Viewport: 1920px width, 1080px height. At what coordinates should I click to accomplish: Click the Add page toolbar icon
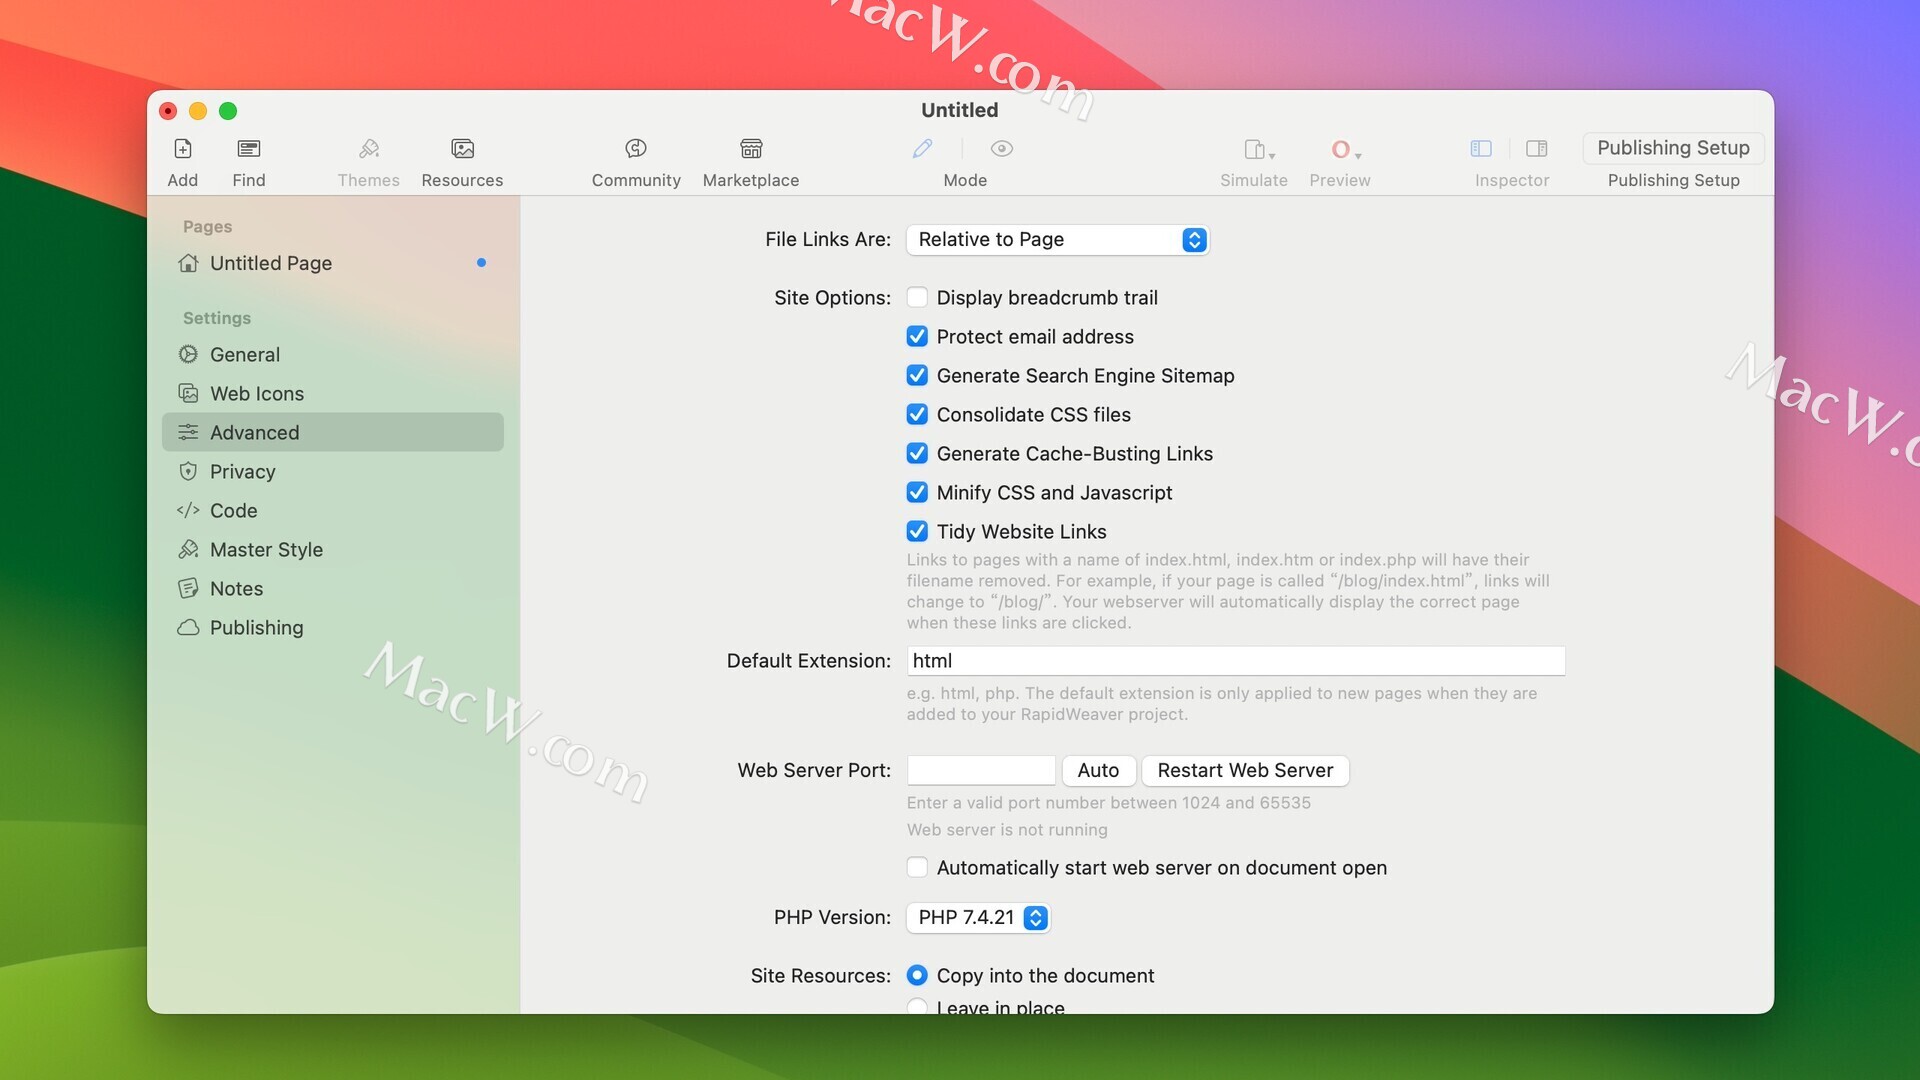pos(182,149)
